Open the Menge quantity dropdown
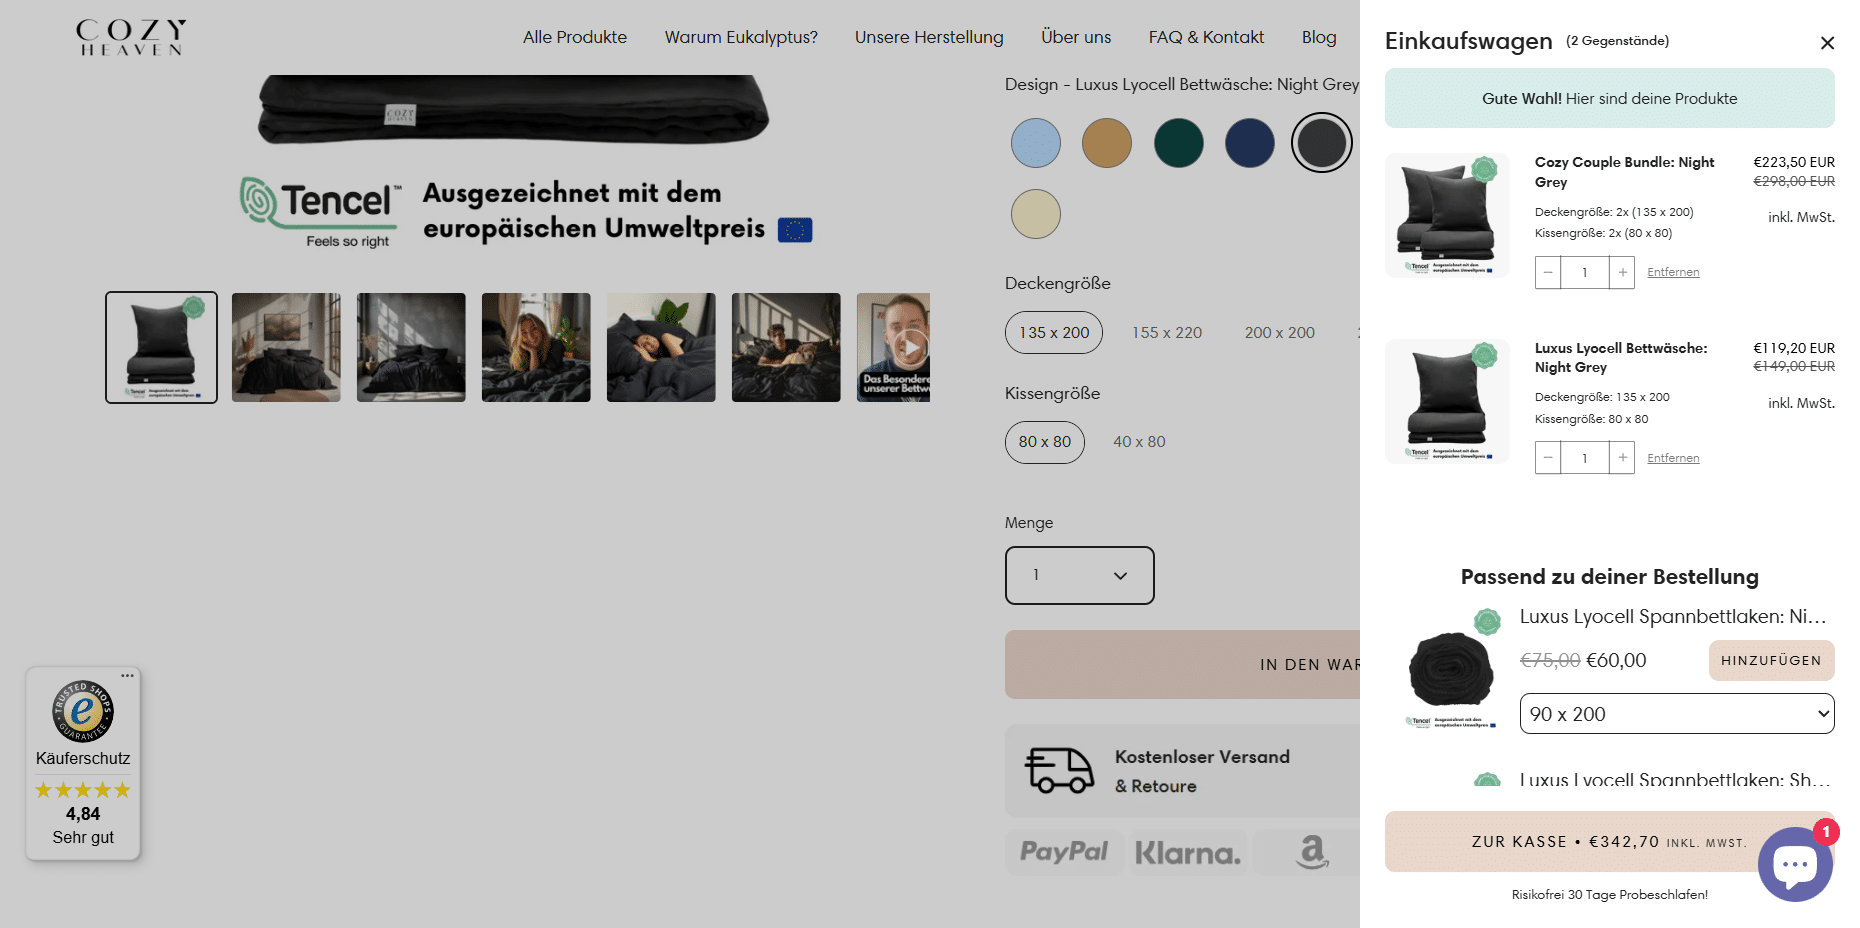The image size is (1860, 928). click(x=1079, y=575)
